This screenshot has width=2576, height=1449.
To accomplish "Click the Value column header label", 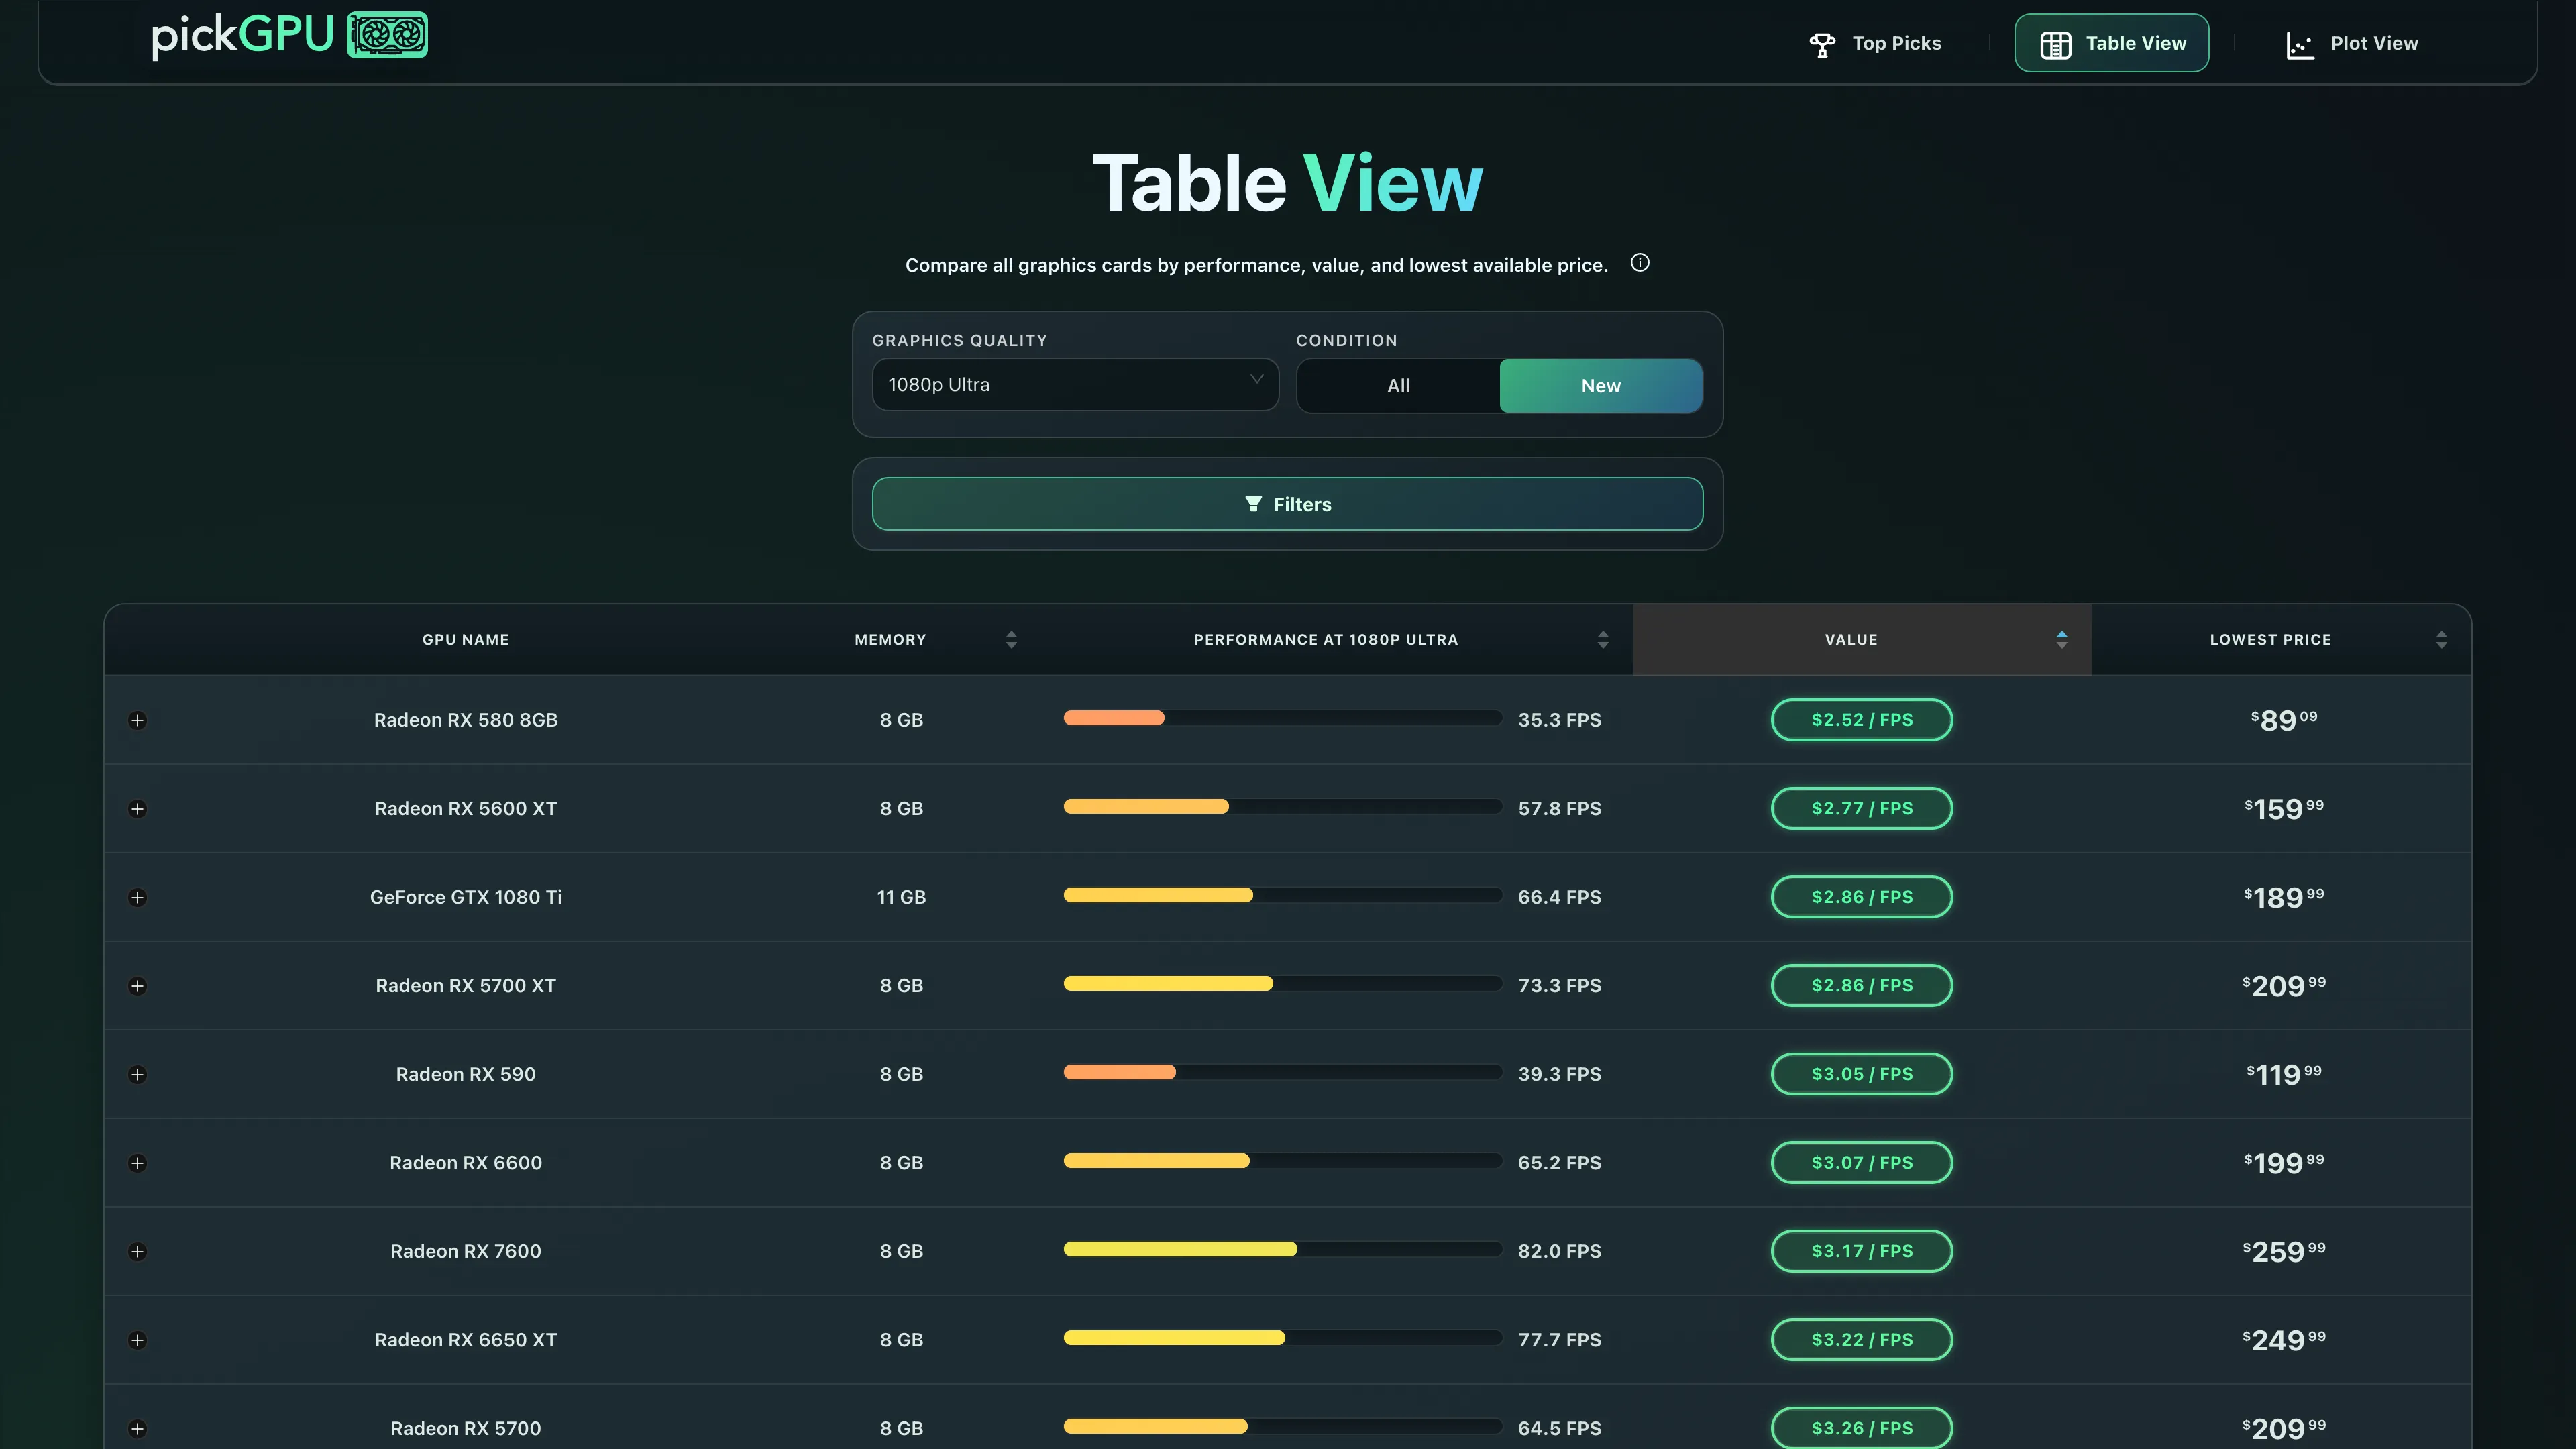I will (1851, 640).
